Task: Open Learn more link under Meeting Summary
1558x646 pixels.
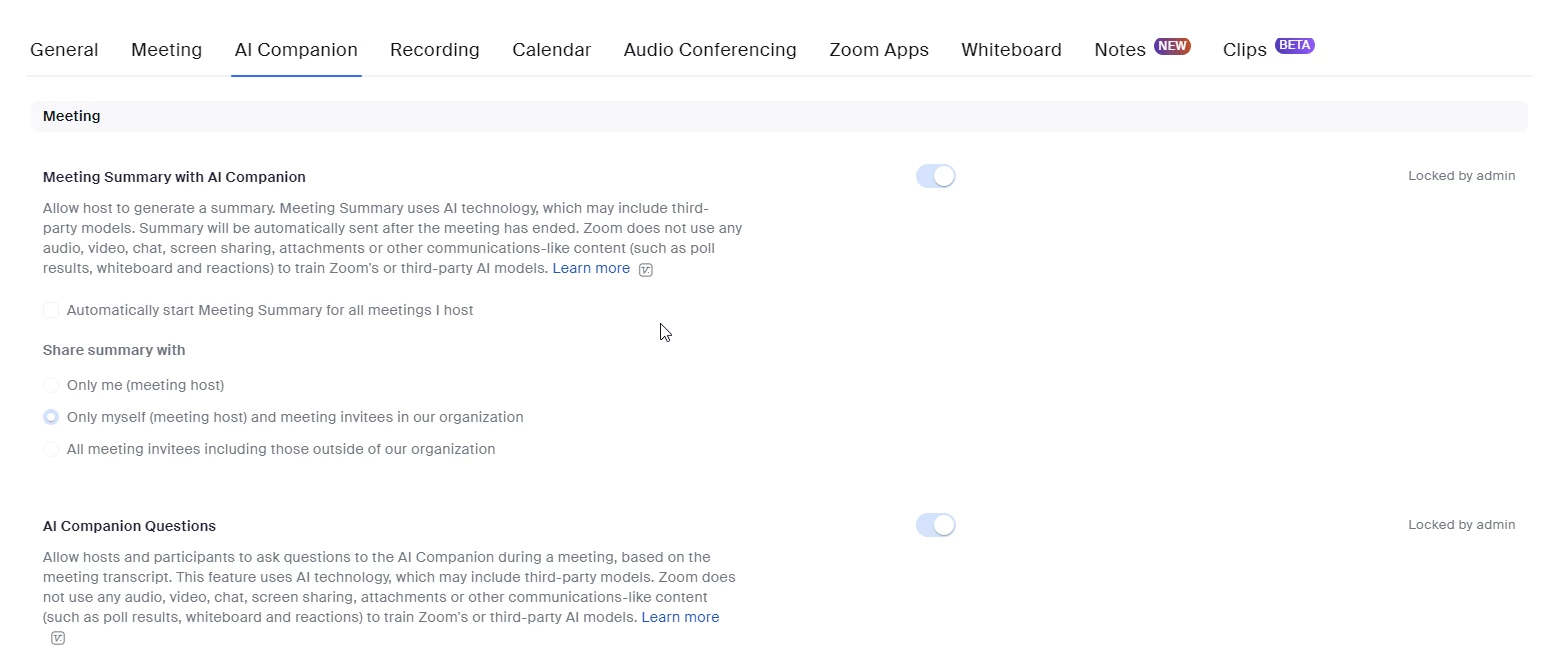Action: (591, 268)
